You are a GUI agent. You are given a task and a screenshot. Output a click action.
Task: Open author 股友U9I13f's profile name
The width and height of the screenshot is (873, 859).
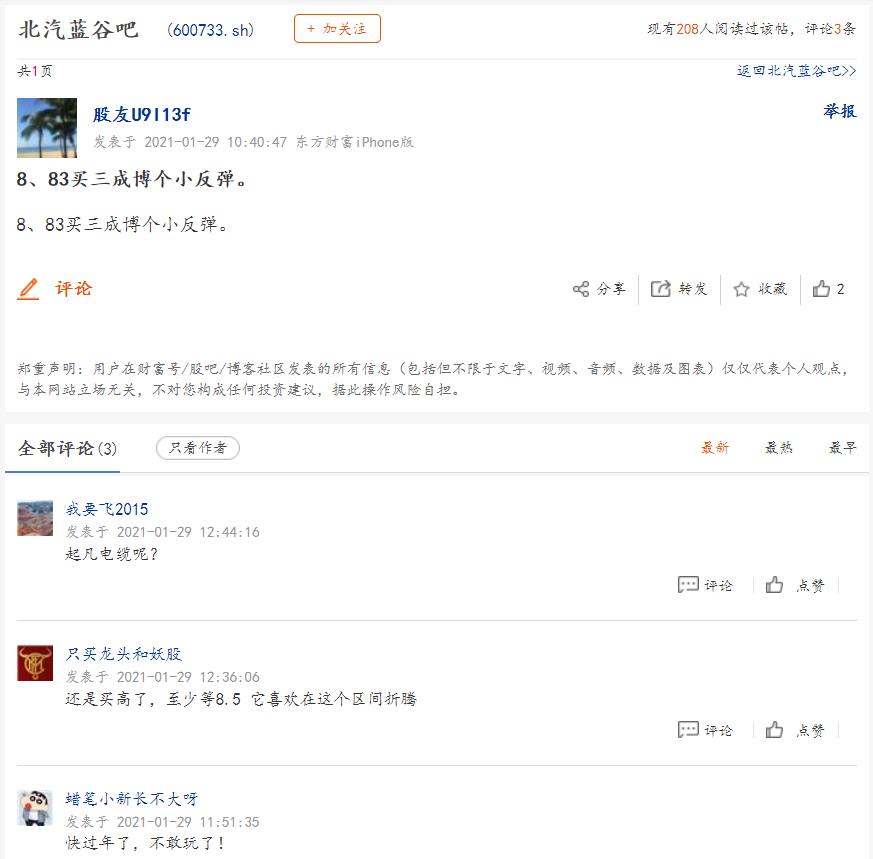[141, 114]
